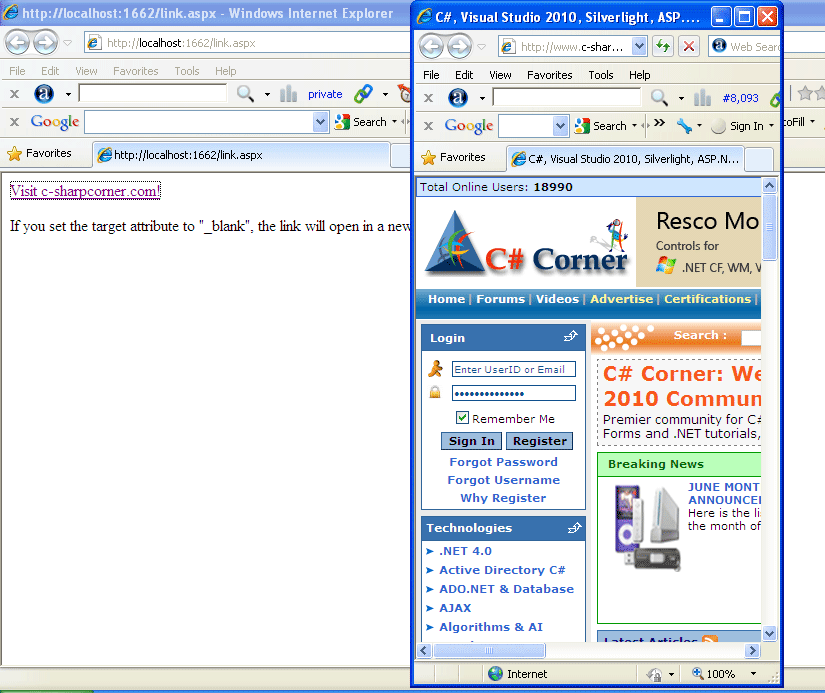Click Alexa search magnifier in C# Corner window

[x=659, y=97]
